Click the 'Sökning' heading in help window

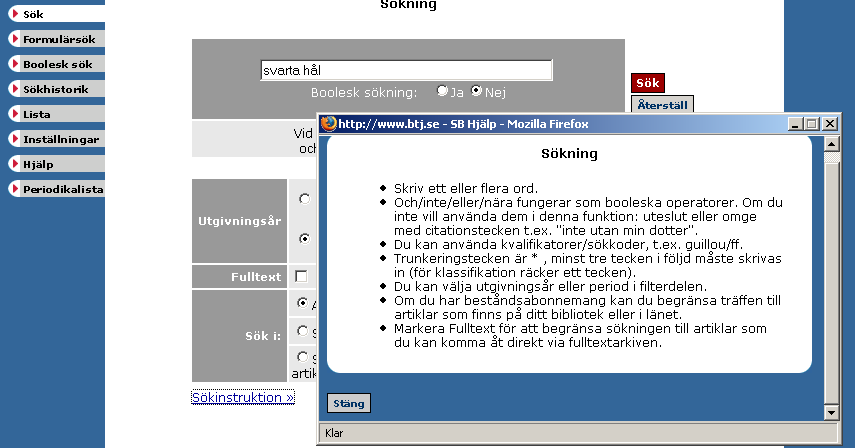pos(569,154)
